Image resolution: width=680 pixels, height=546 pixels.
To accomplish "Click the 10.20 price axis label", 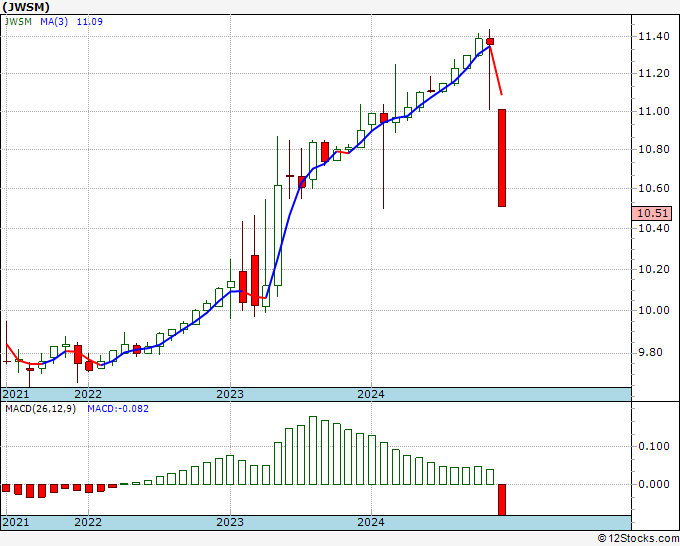I will click(654, 269).
